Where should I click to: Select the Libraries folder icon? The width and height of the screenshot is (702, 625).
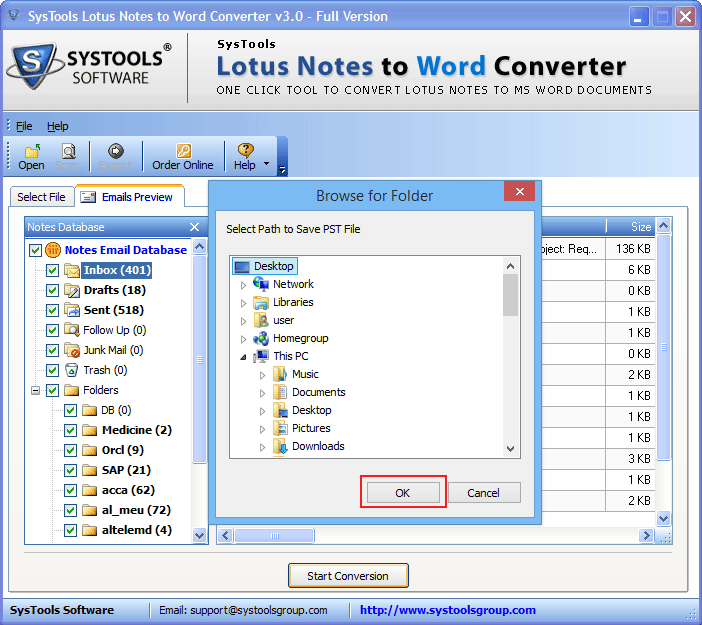point(261,302)
